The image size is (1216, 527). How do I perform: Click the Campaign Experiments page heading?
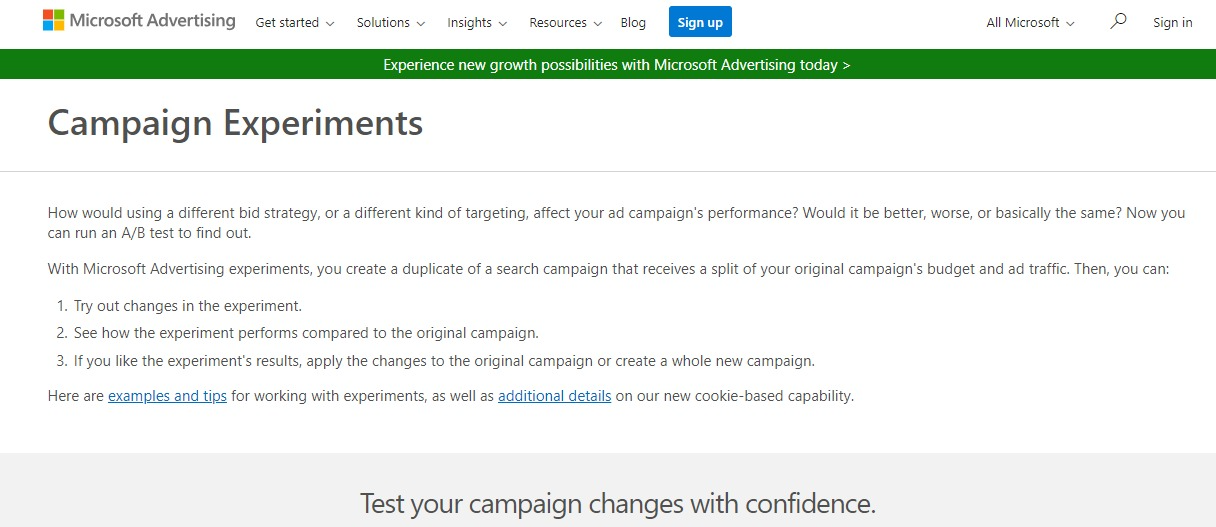[235, 124]
